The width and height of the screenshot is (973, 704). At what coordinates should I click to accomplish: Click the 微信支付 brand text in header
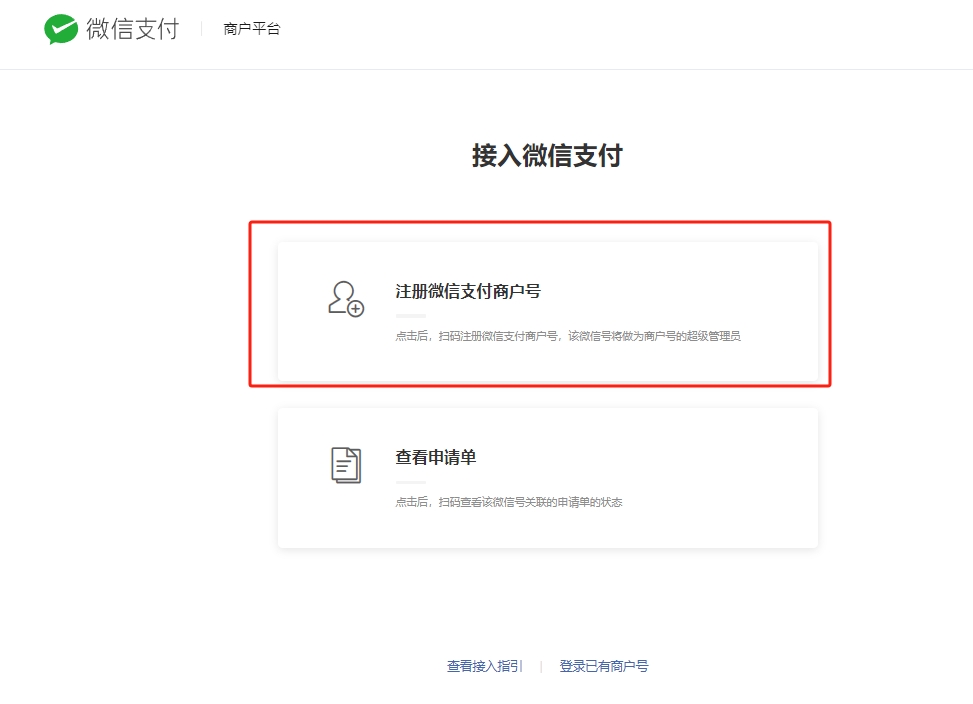point(132,29)
